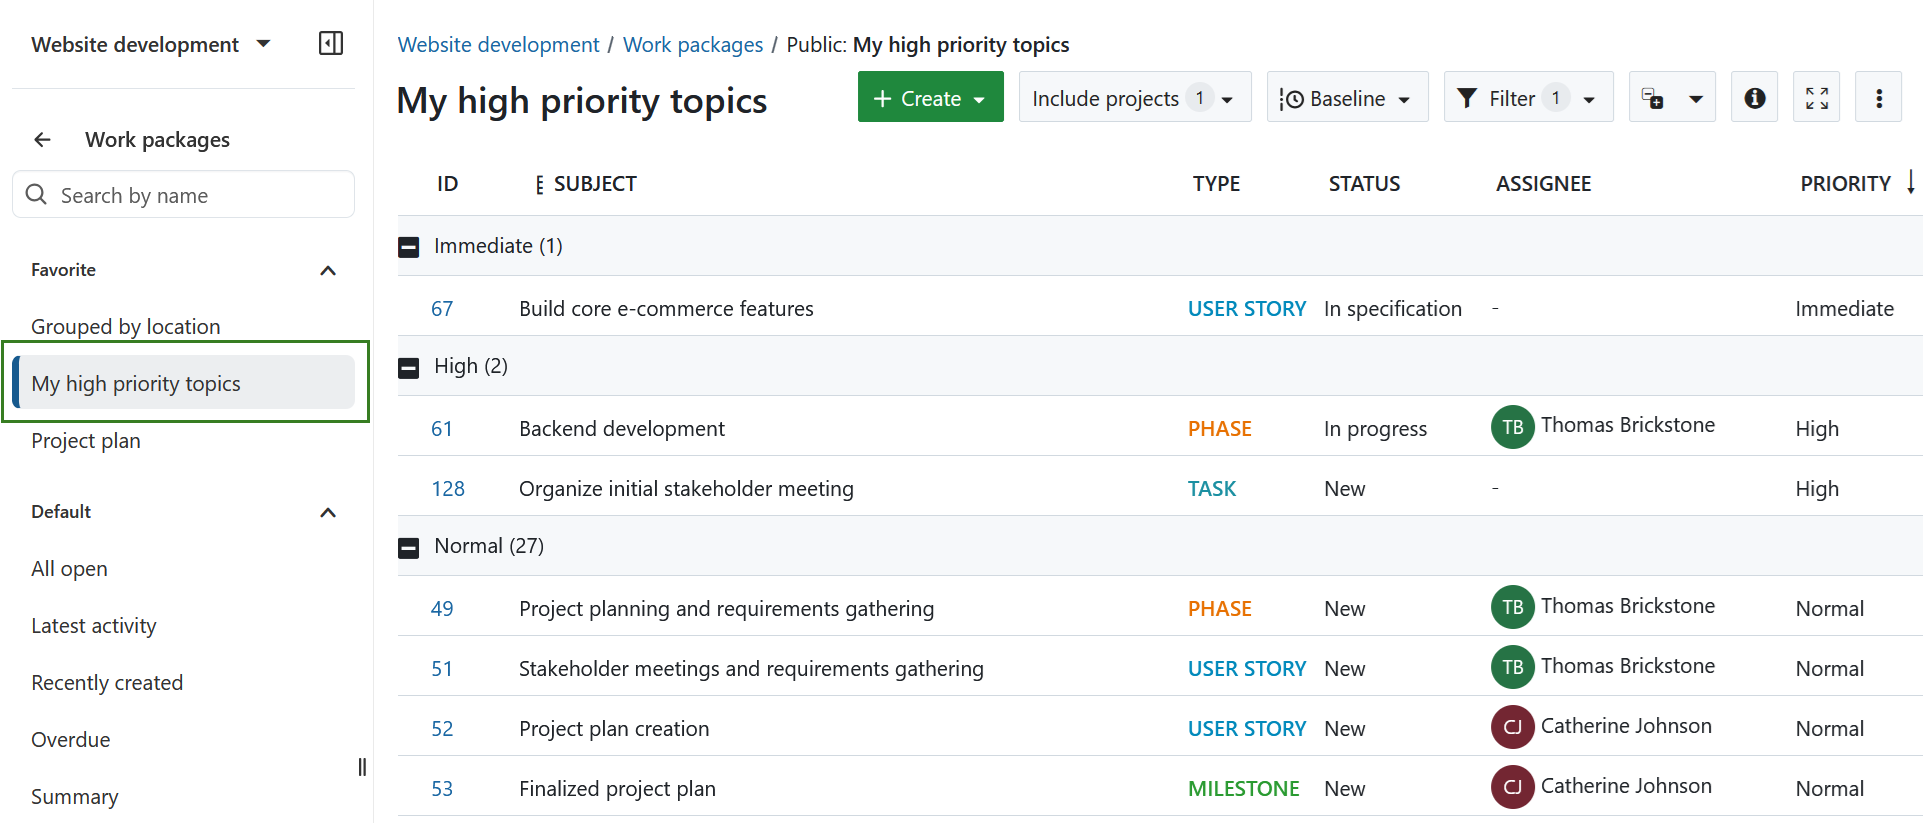Open work package ID 49
This screenshot has width=1923, height=823.
point(442,608)
